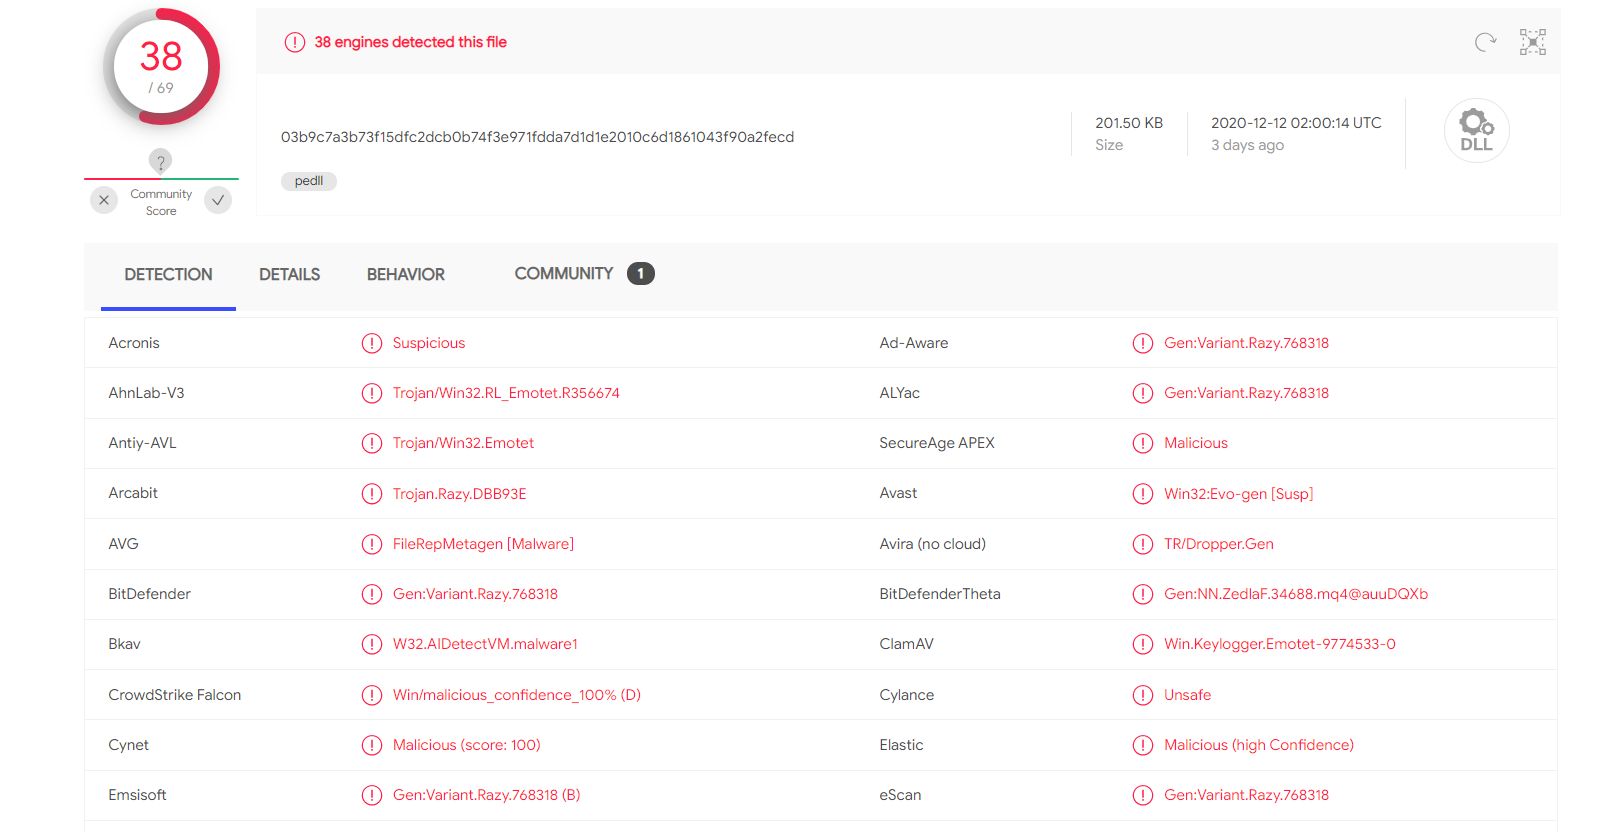
Task: Click Ad-Aware warning icon
Action: click(1143, 343)
